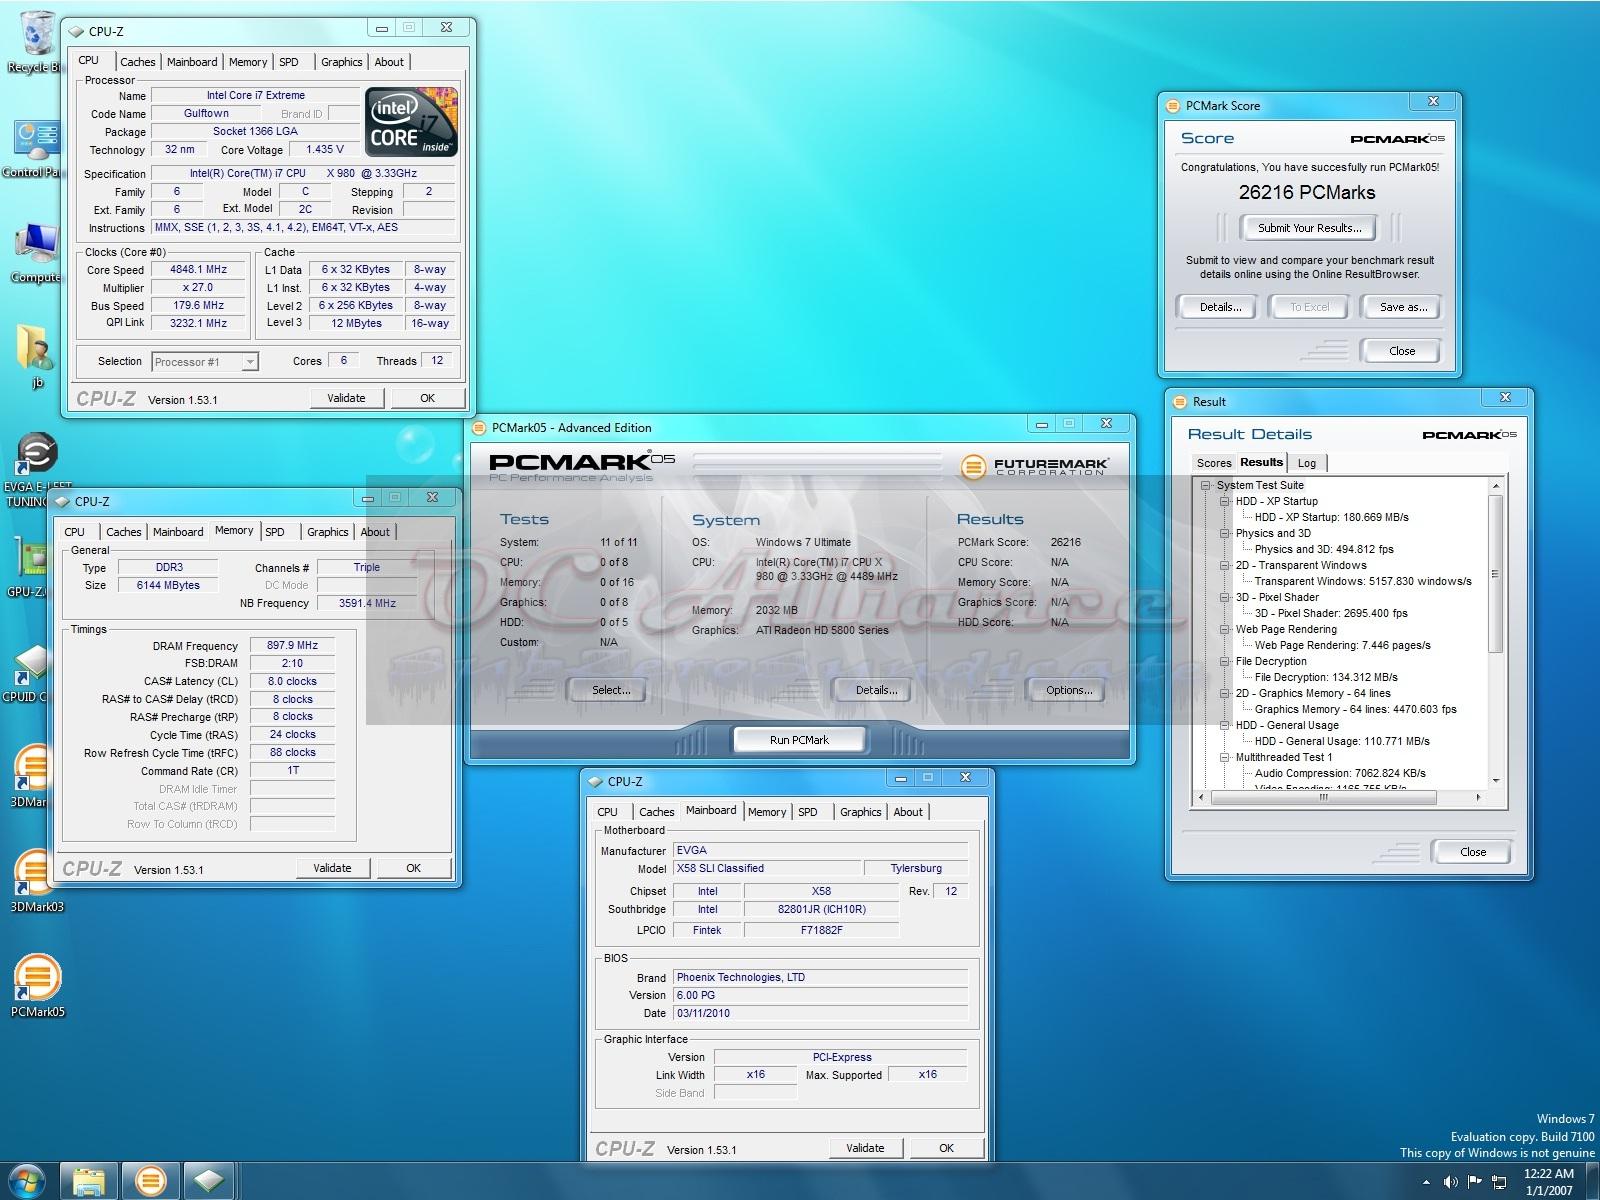Open Graphics tab in memory CPU-Z window
Viewport: 1600px width, 1200px height.
point(327,532)
